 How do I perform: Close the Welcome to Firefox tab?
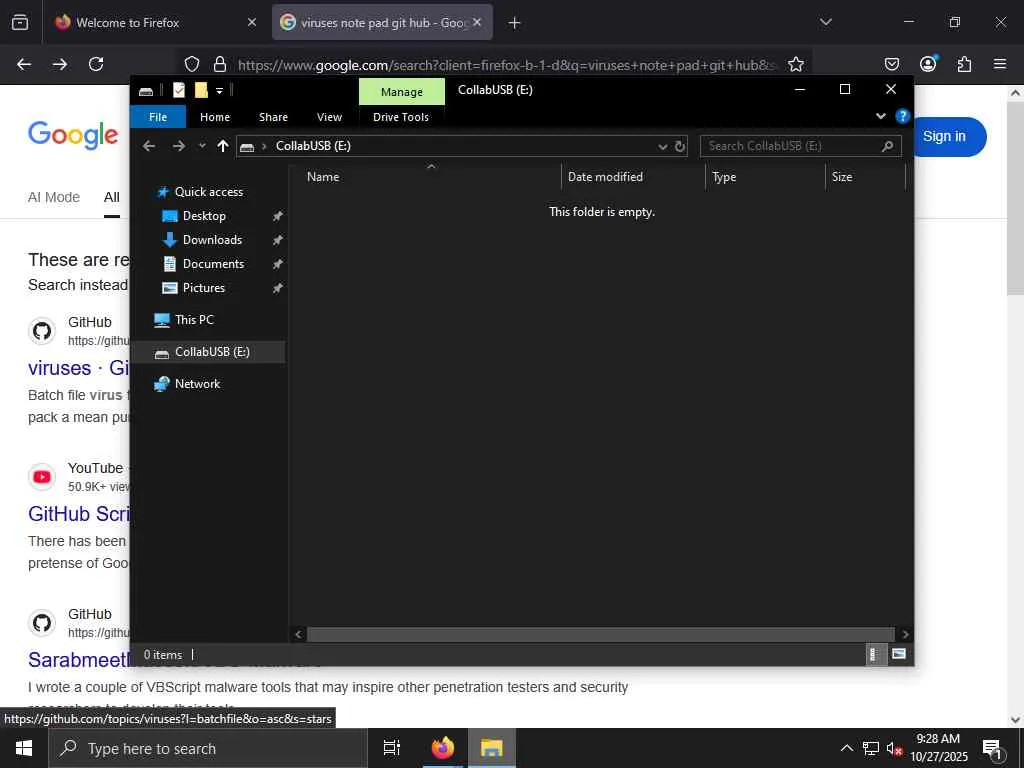coord(252,23)
